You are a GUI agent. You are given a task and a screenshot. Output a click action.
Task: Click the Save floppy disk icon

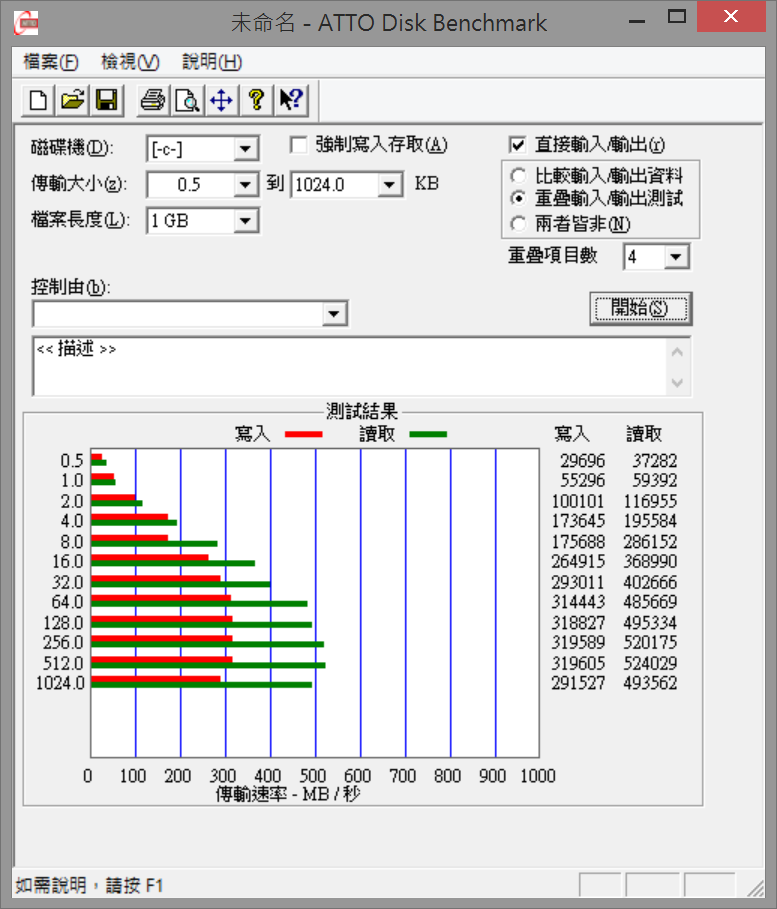point(107,100)
